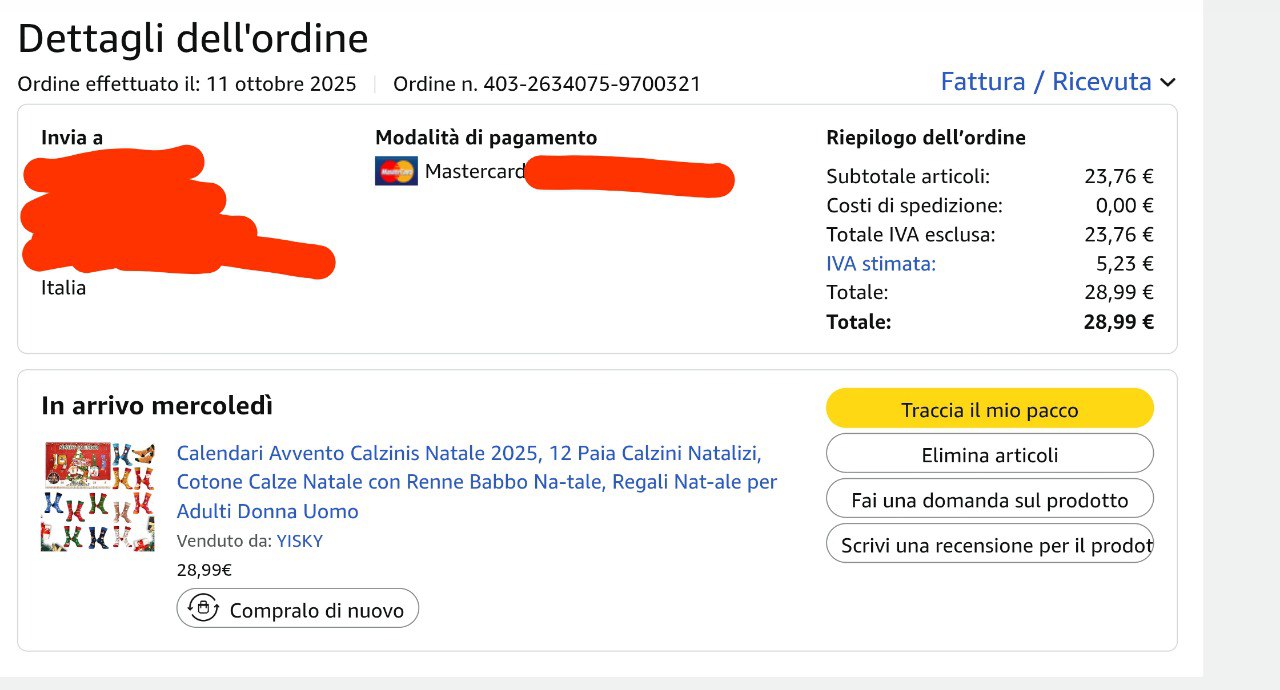Open the Christmas socks product thumbnail
The image size is (1280, 690).
click(98, 496)
